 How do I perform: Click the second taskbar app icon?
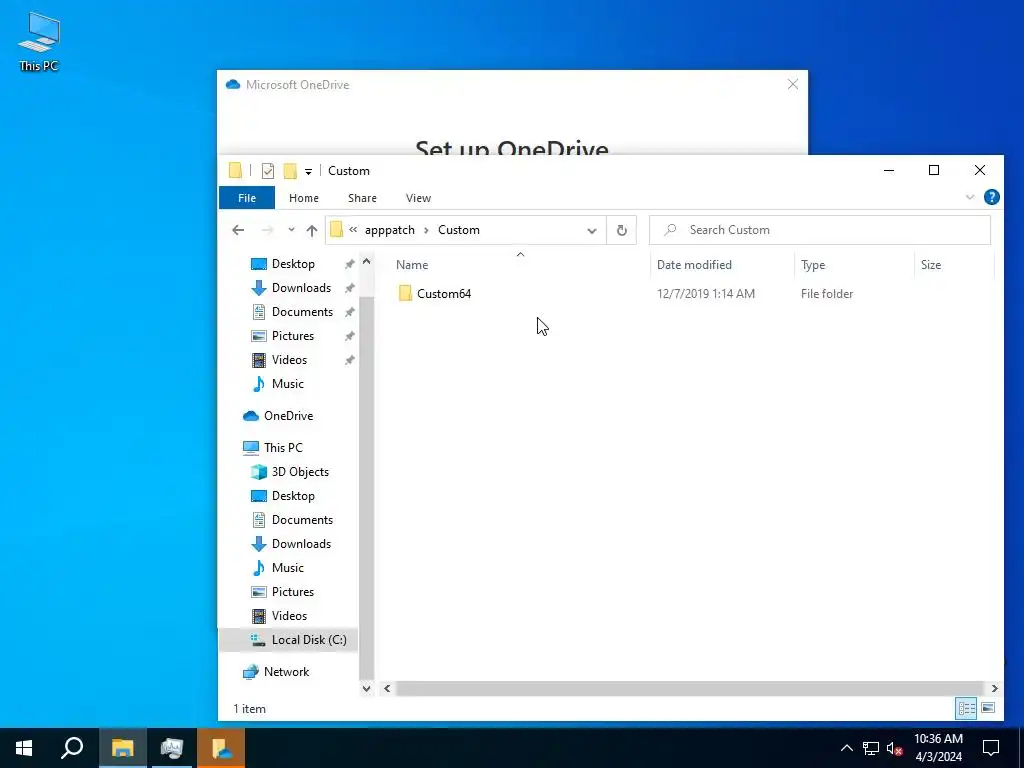coord(172,748)
